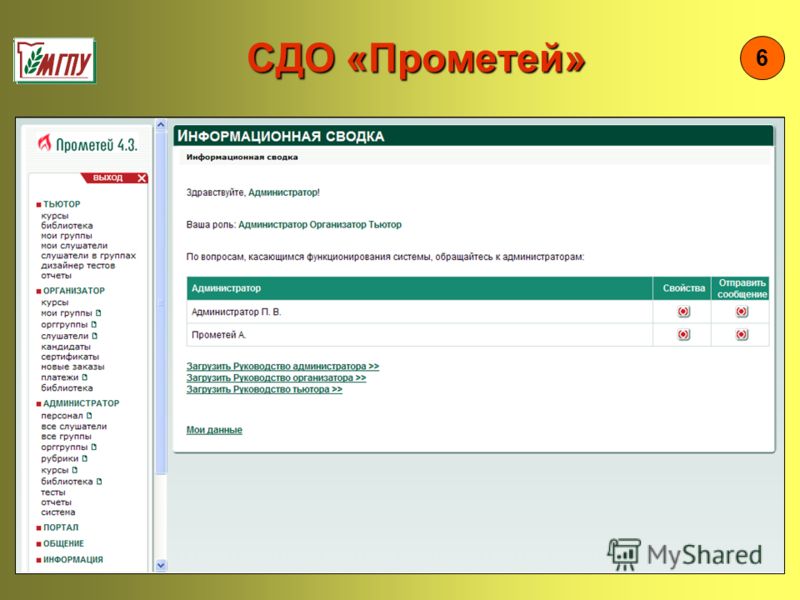Open new-window icon beside Администратор курсы
Viewport: 800px width, 600px height.
pyautogui.click(x=74, y=470)
